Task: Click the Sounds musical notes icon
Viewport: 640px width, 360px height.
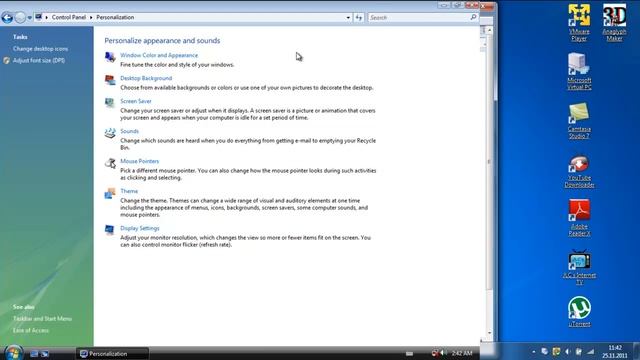Action: [x=110, y=133]
